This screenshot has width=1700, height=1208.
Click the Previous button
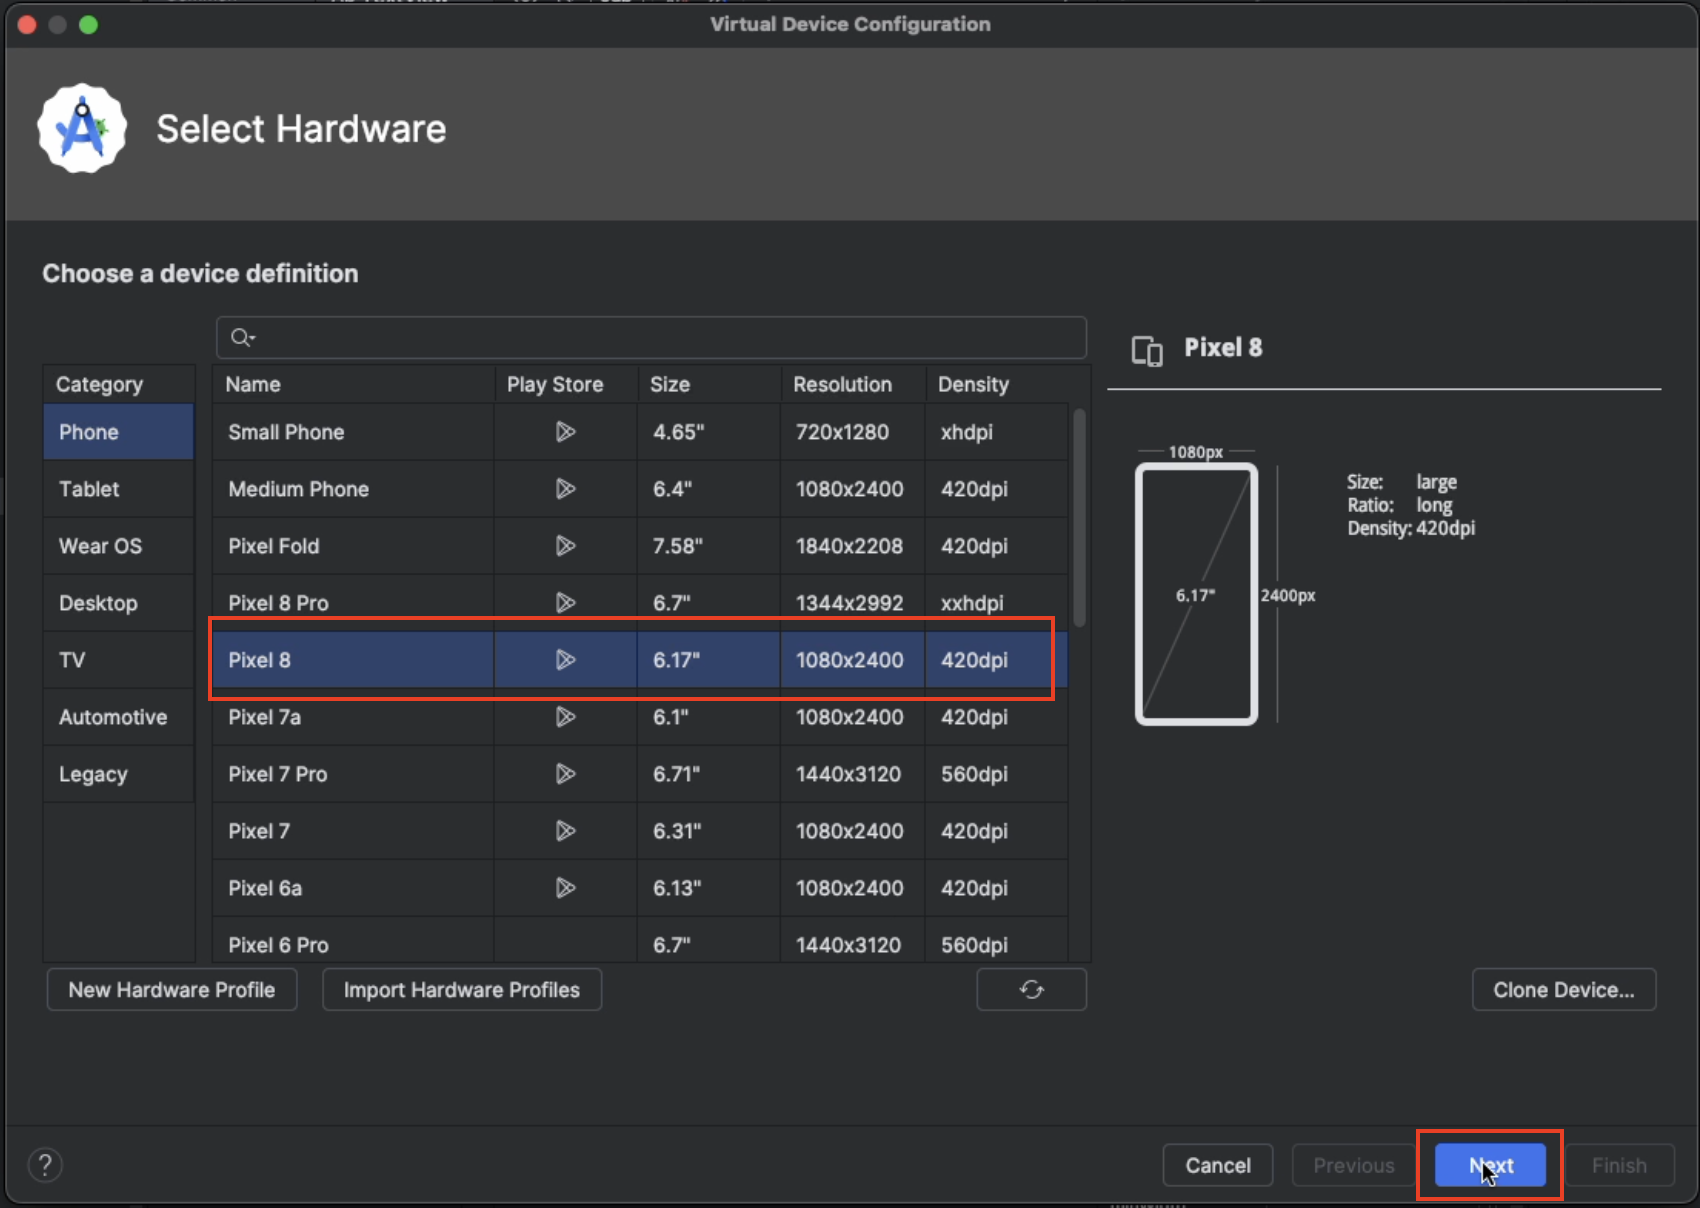(1353, 1165)
